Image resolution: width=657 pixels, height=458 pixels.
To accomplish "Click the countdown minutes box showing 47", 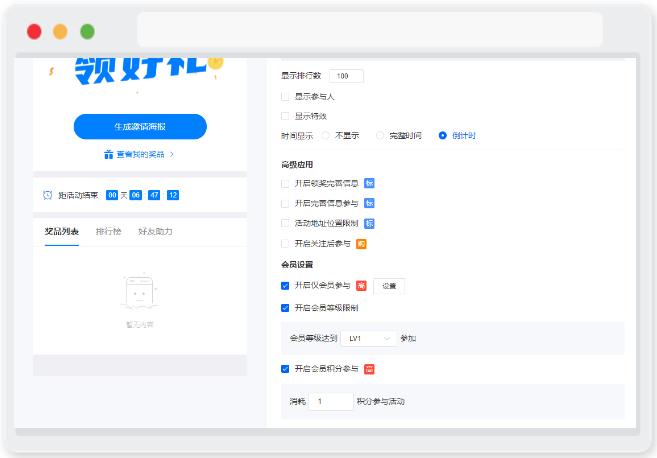I will [154, 195].
